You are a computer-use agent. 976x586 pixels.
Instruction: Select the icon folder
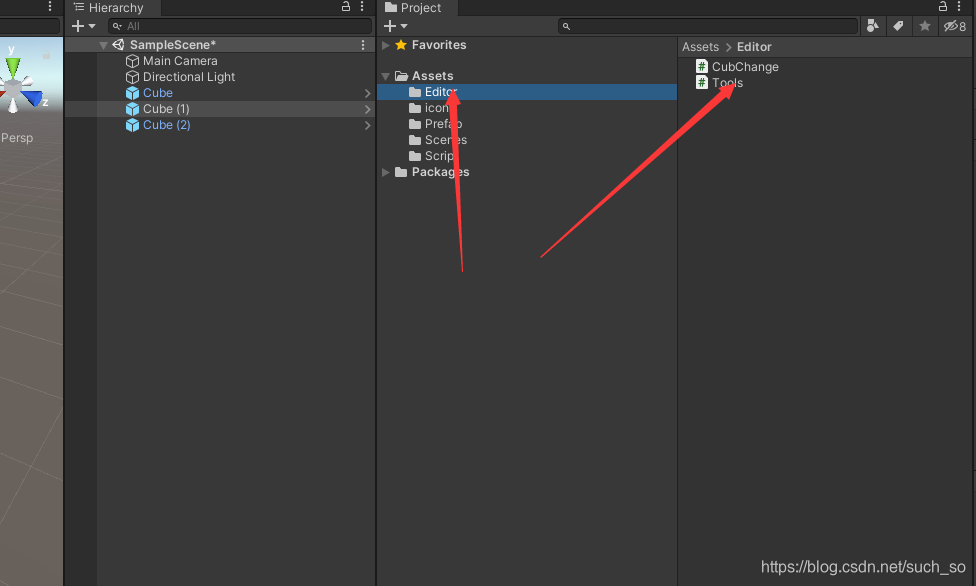[429, 108]
